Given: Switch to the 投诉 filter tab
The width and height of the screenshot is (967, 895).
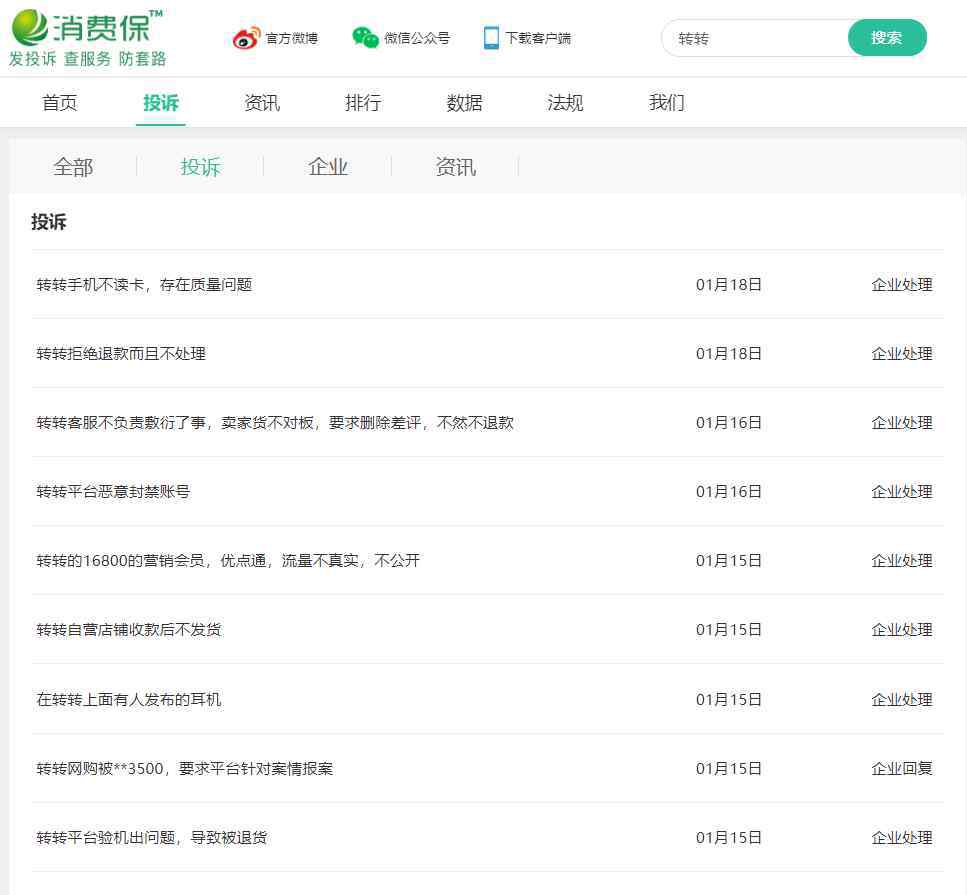Looking at the screenshot, I should coord(200,167).
